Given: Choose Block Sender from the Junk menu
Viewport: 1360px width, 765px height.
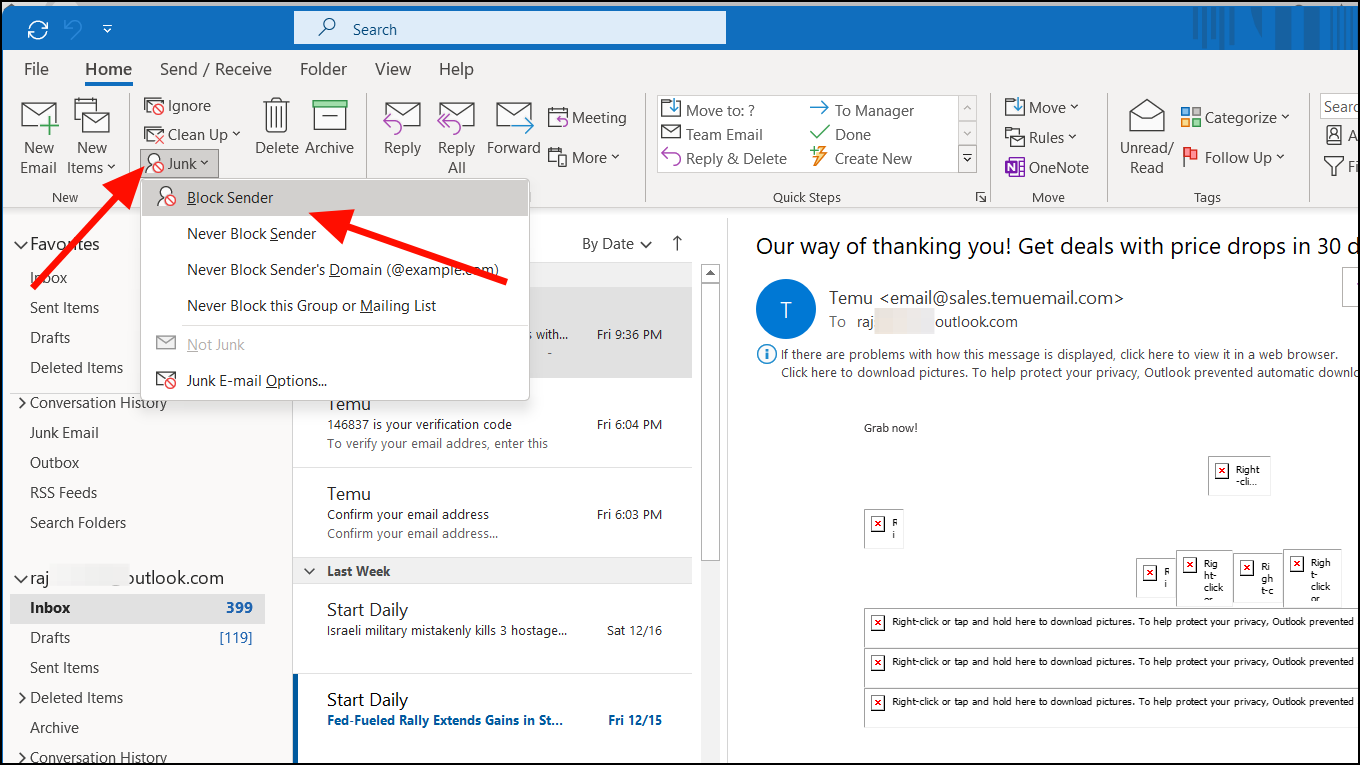Looking at the screenshot, I should (x=228, y=197).
